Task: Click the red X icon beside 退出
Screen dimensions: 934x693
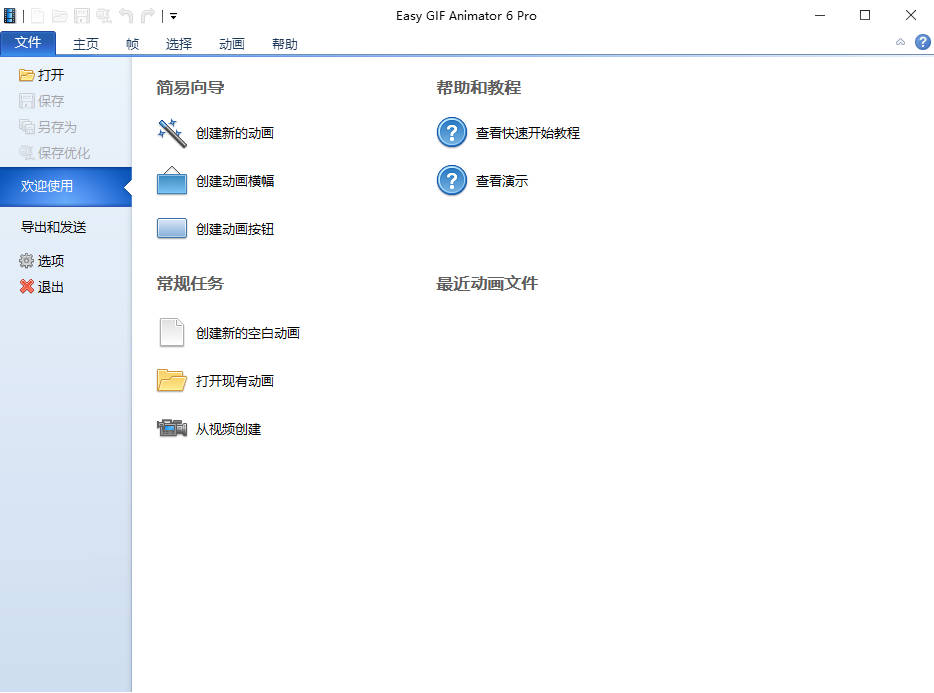Action: pos(26,287)
